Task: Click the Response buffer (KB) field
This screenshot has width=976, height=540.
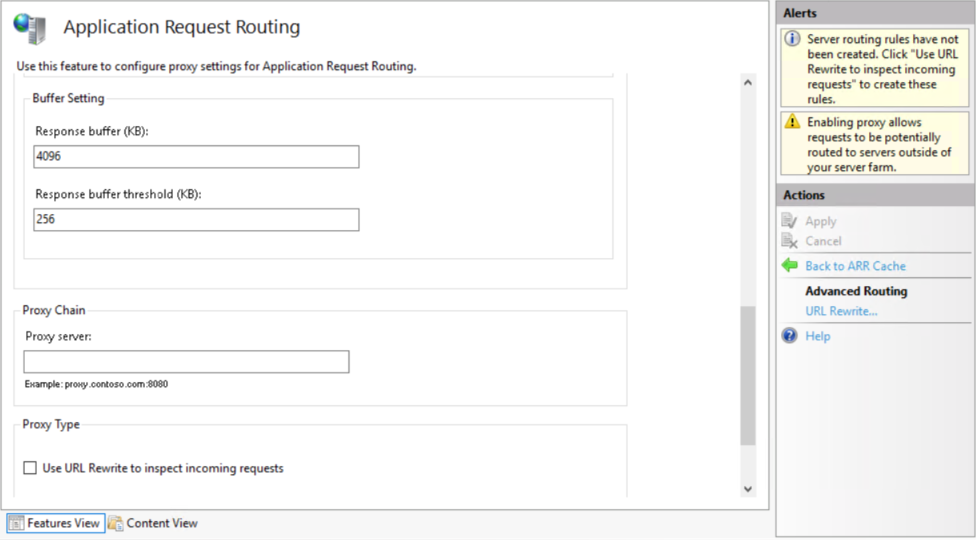Action: tap(196, 157)
